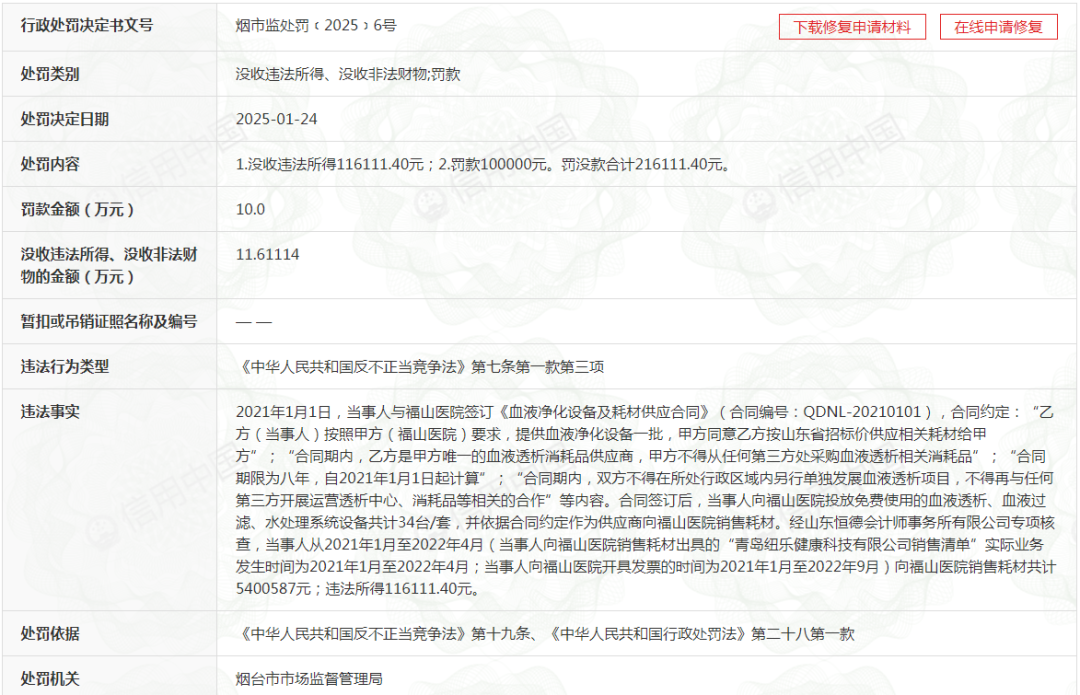This screenshot has height=695, width=1080.
Task: Click the 处罚依据 value citing 第十九条
Action: pyautogui.click(x=545, y=634)
